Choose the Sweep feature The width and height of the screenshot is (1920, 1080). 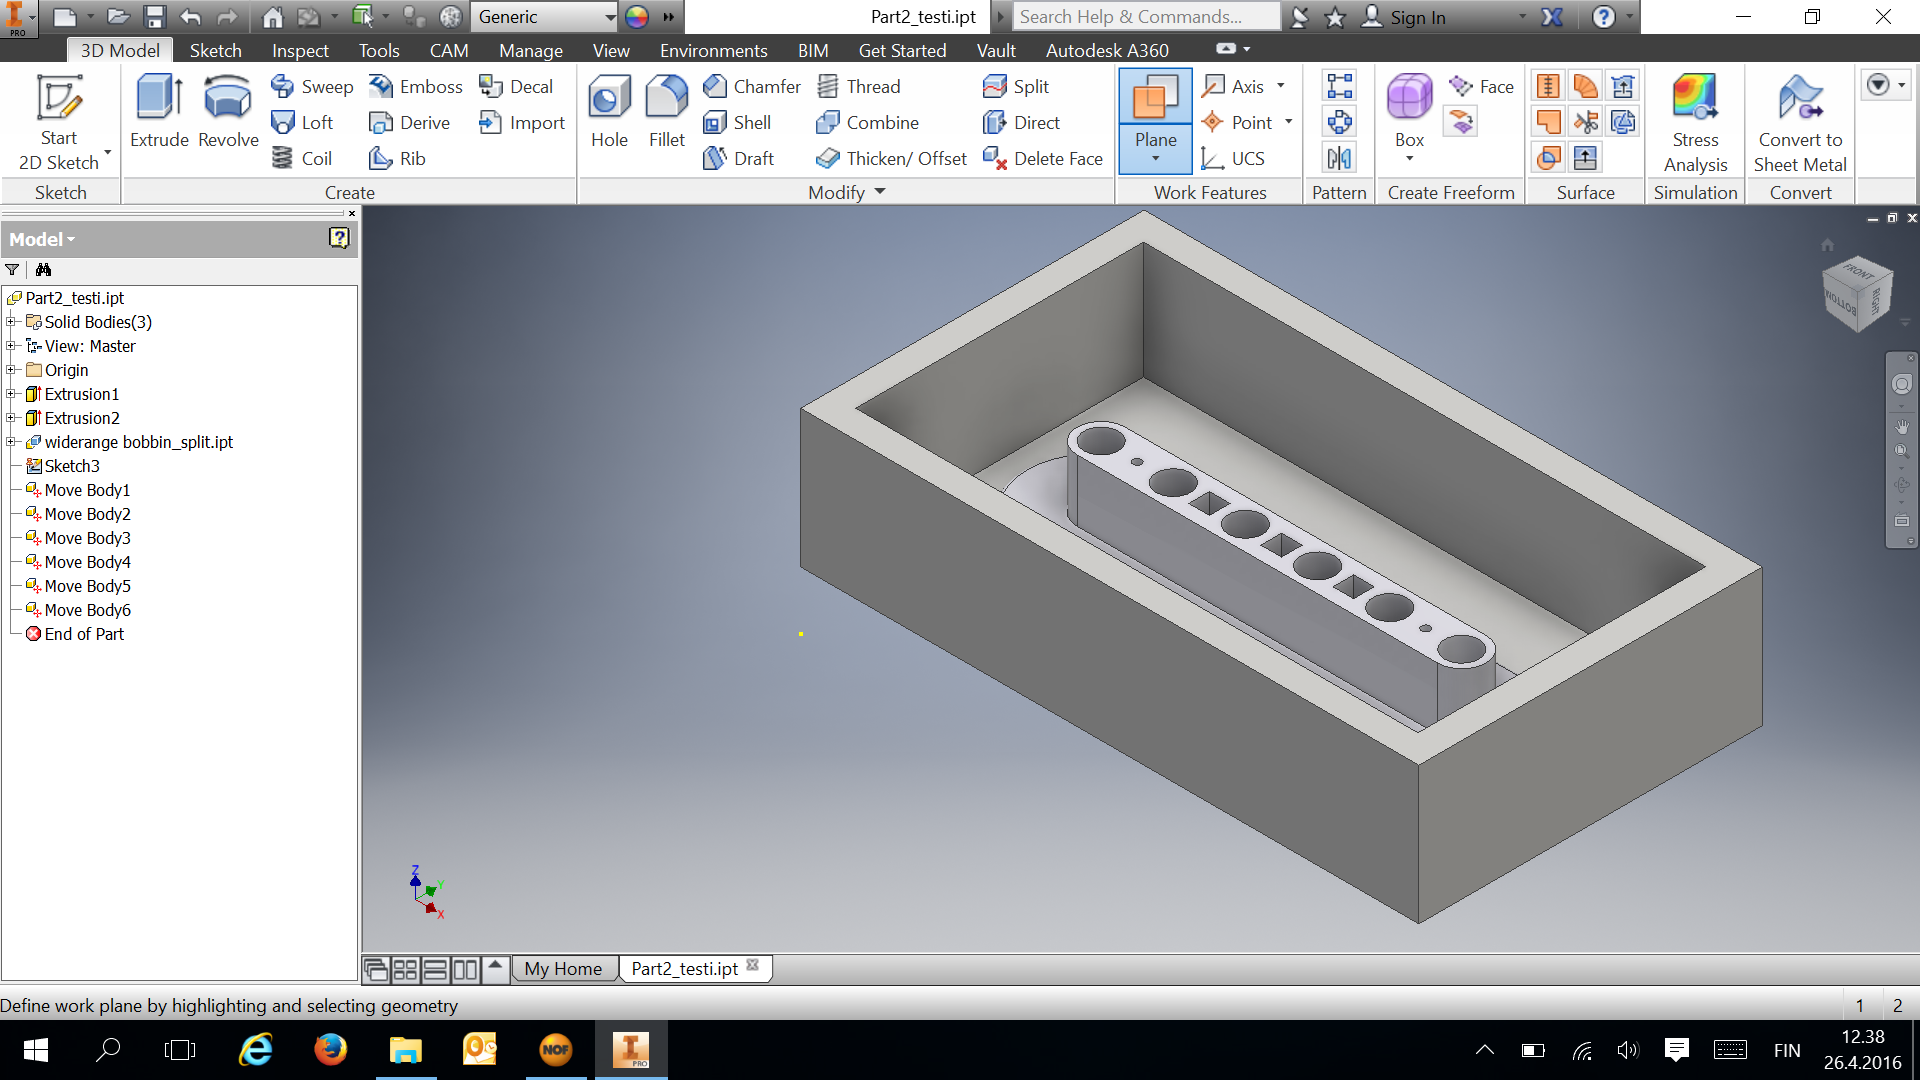[312, 87]
